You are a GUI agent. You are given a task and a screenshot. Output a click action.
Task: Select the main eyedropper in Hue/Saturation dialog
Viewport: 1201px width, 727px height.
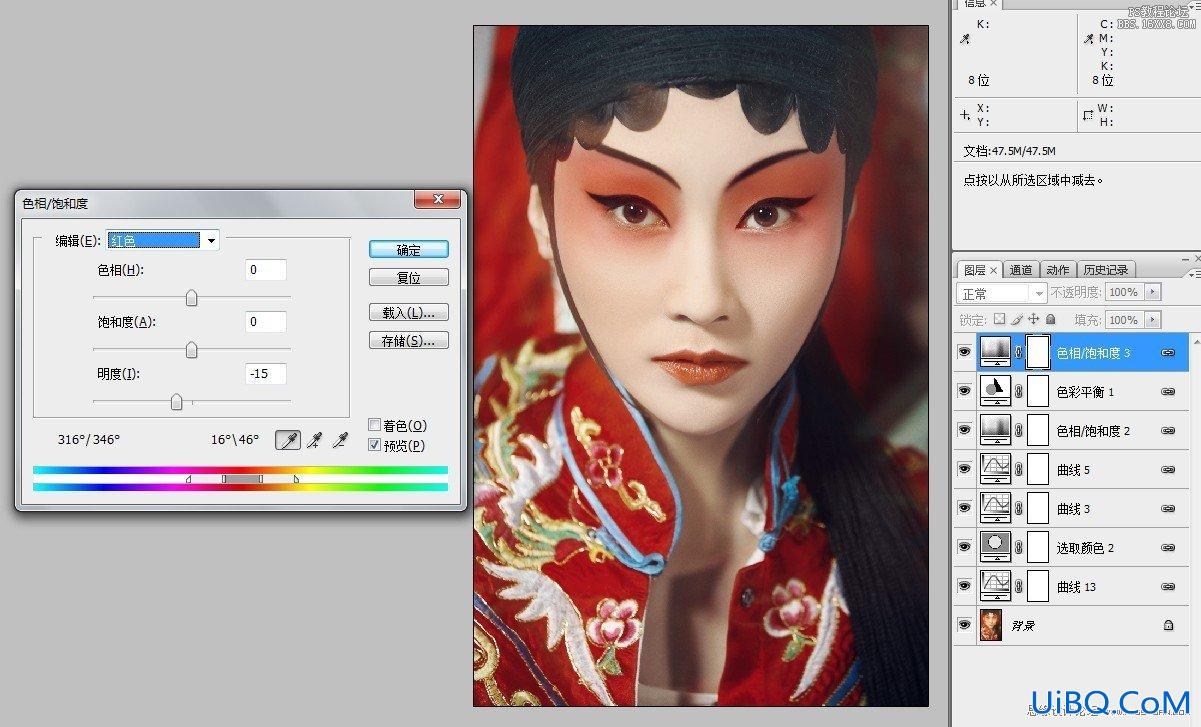(x=288, y=440)
